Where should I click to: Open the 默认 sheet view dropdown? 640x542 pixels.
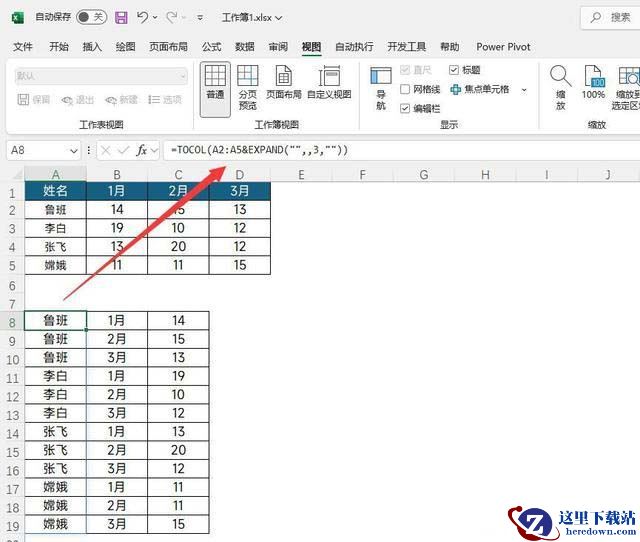point(101,76)
